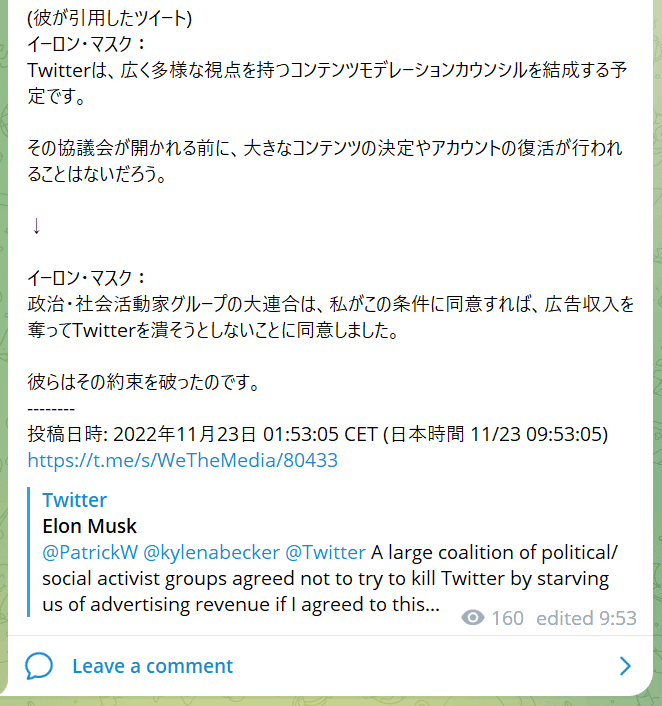The width and height of the screenshot is (662, 706).
Task: Click the down arrow symbol in message
Action: tap(36, 226)
